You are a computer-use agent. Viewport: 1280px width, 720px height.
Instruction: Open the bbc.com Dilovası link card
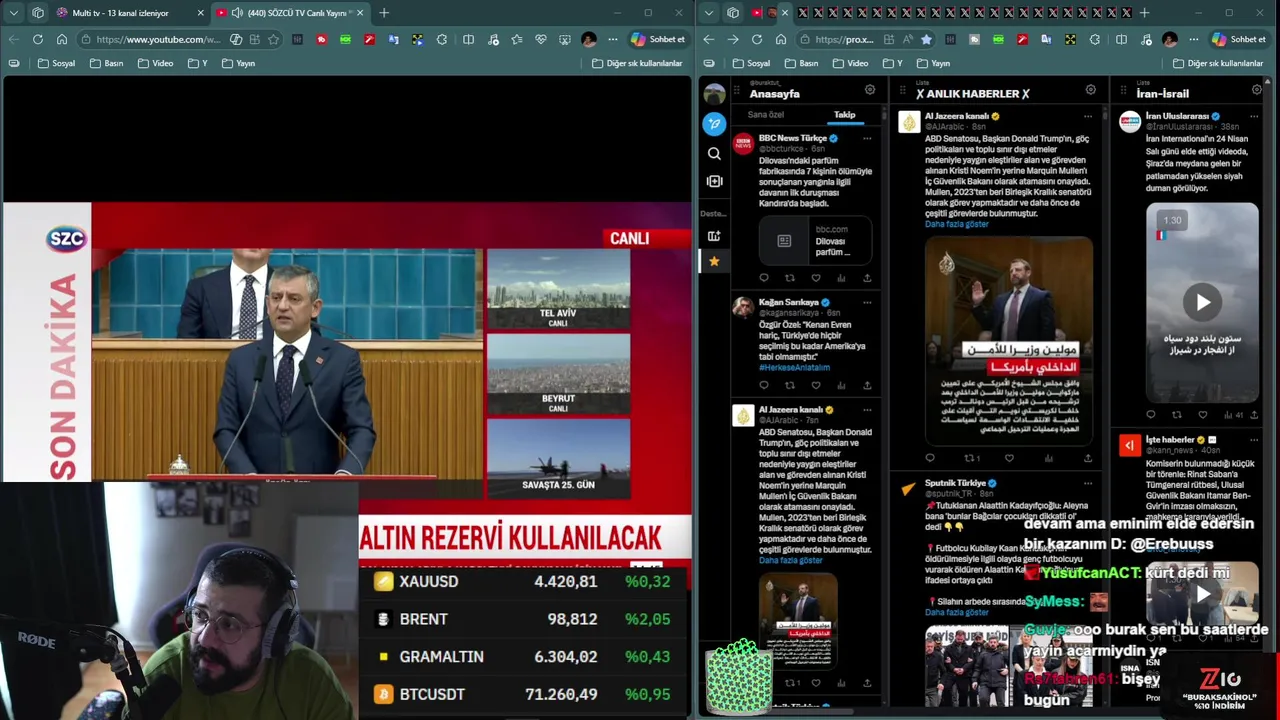[815, 240]
